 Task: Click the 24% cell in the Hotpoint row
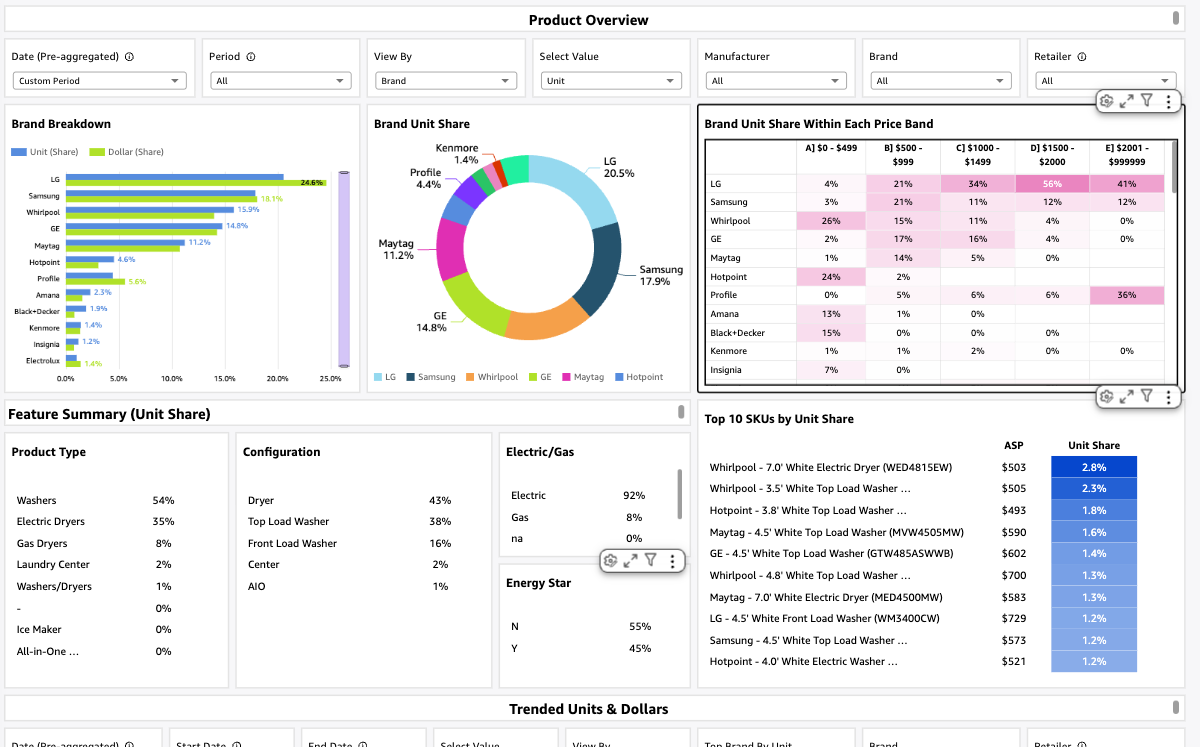click(x=831, y=277)
